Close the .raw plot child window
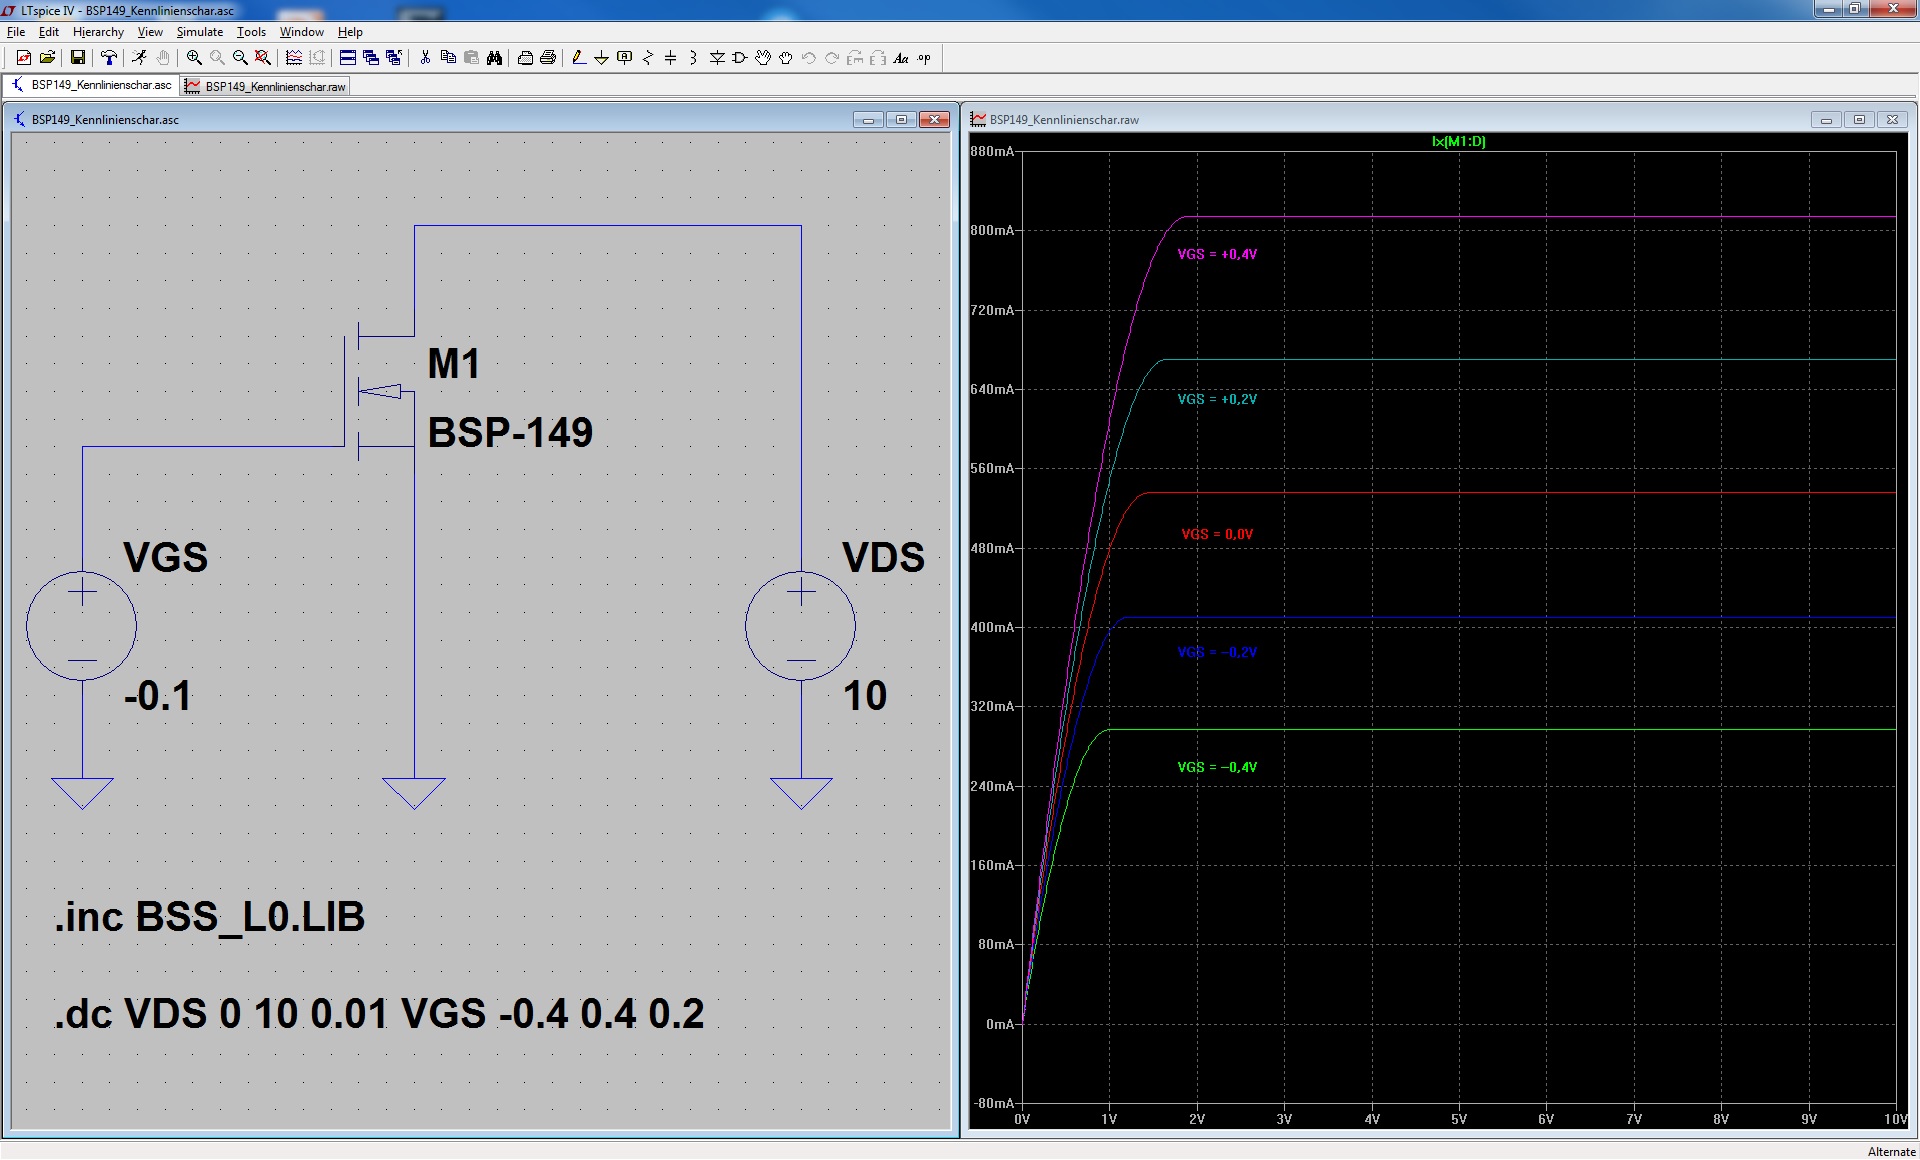The image size is (1920, 1160). click(1892, 120)
